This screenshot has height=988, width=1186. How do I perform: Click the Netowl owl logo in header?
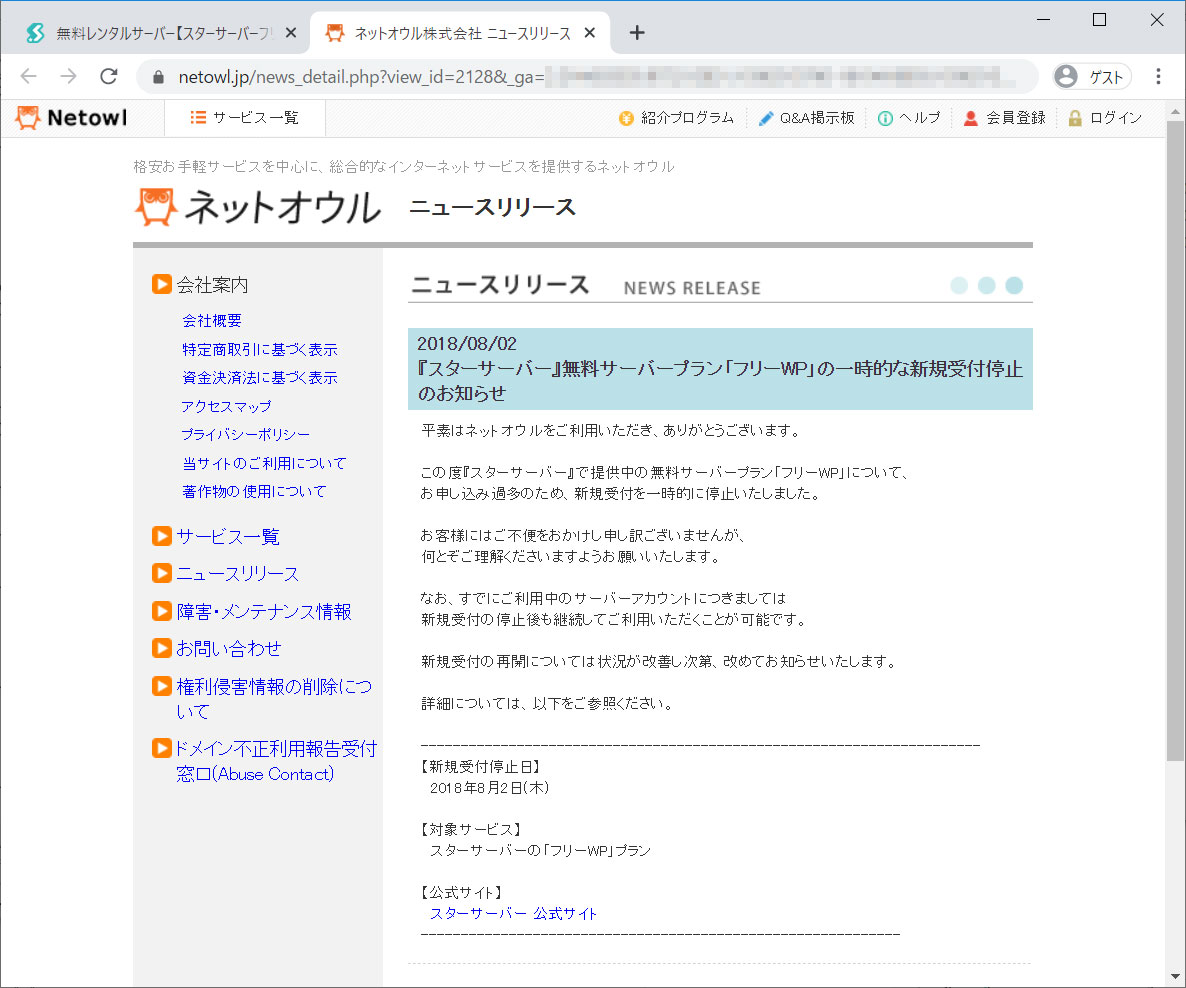coord(71,118)
